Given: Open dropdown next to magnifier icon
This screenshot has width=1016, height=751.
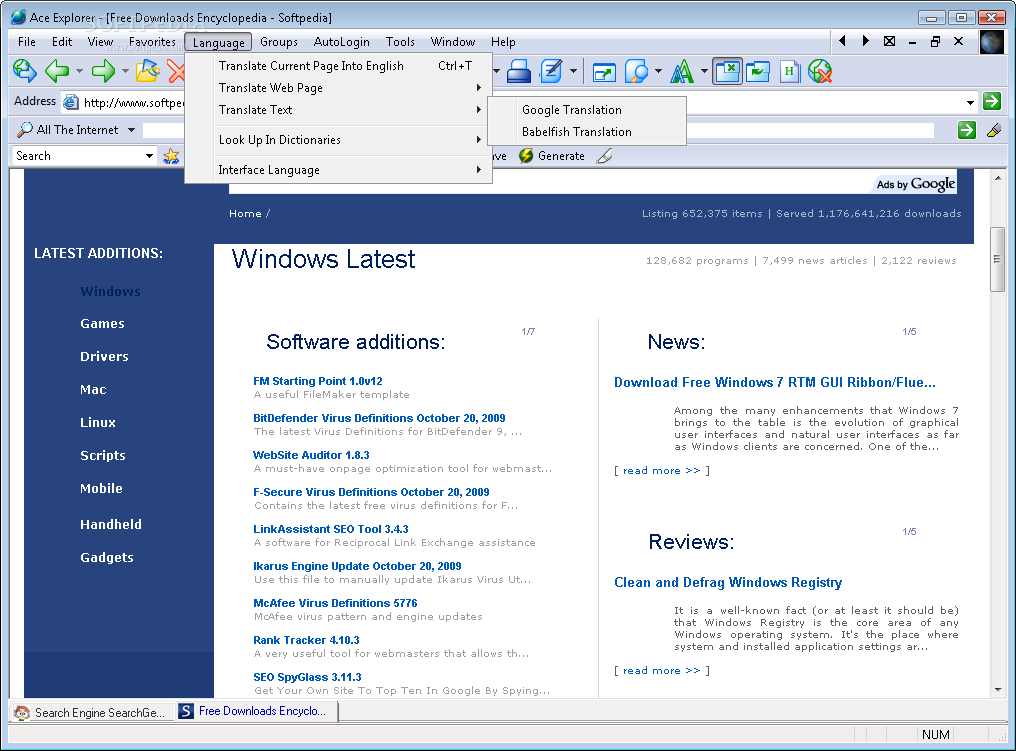Looking at the screenshot, I should tap(658, 71).
